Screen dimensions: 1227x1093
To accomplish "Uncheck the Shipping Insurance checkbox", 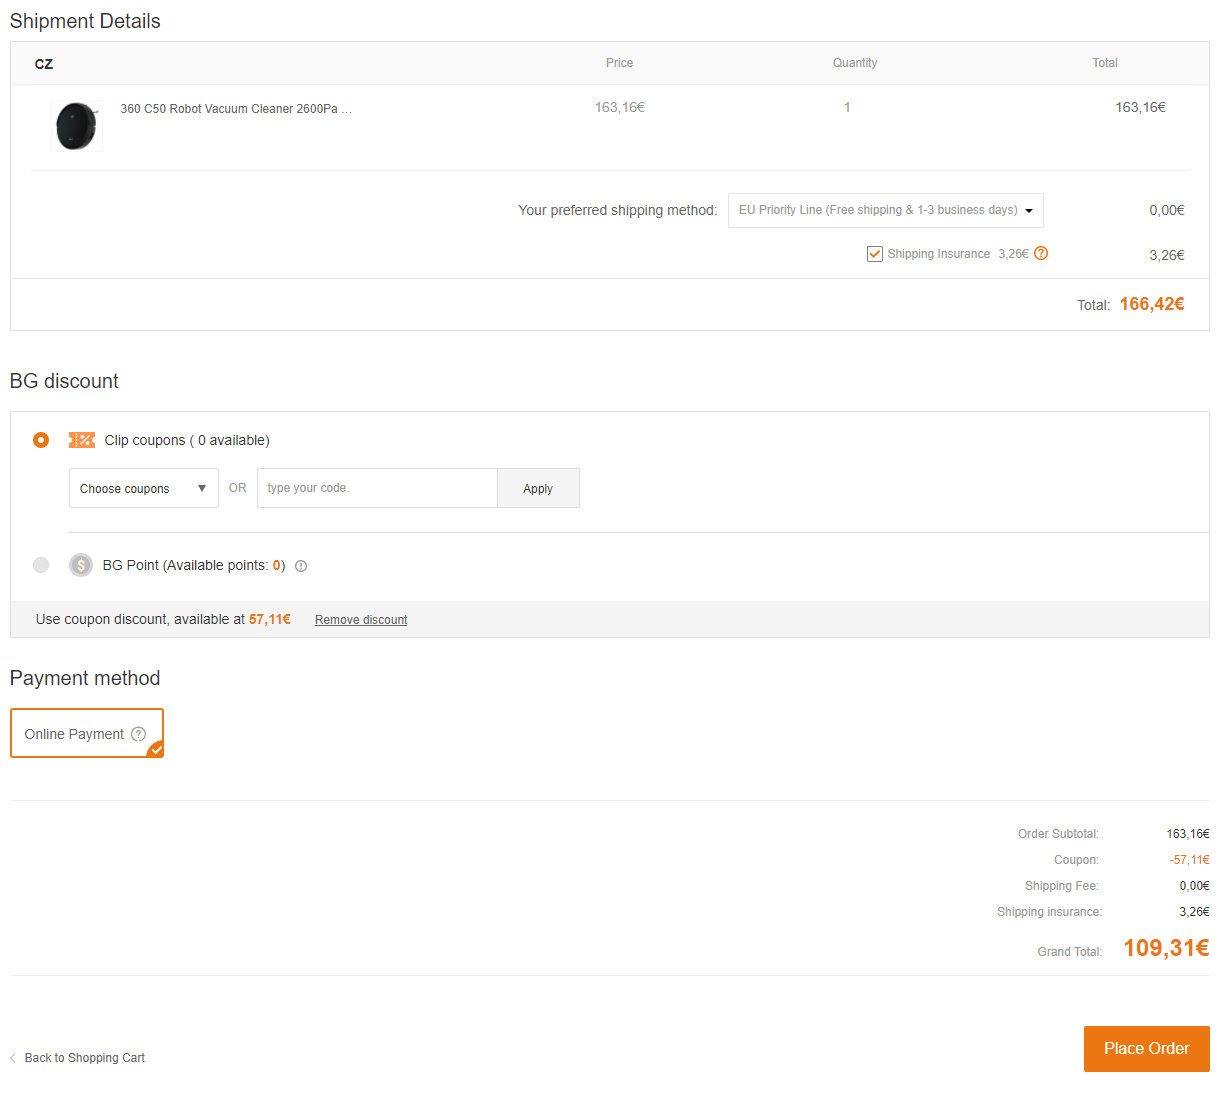I will click(875, 254).
